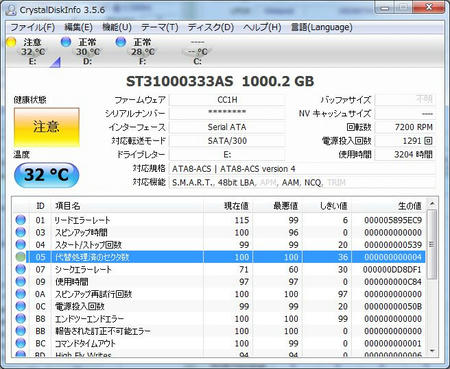Click status icon of row B8

tap(21, 318)
